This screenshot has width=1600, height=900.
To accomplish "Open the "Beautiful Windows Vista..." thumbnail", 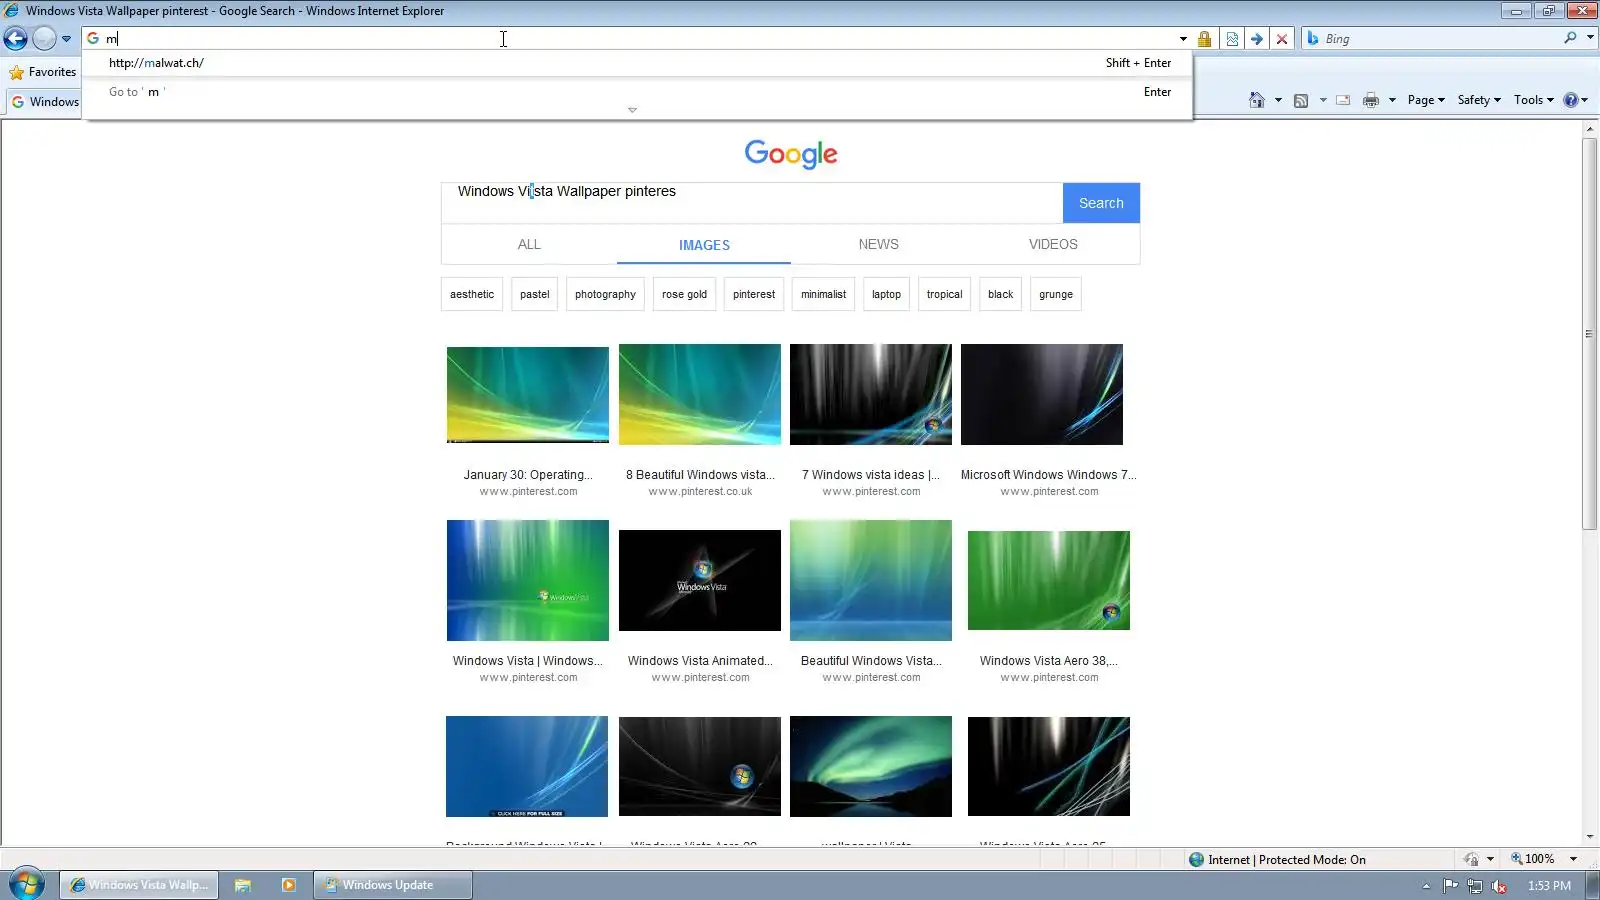I will [x=871, y=580].
